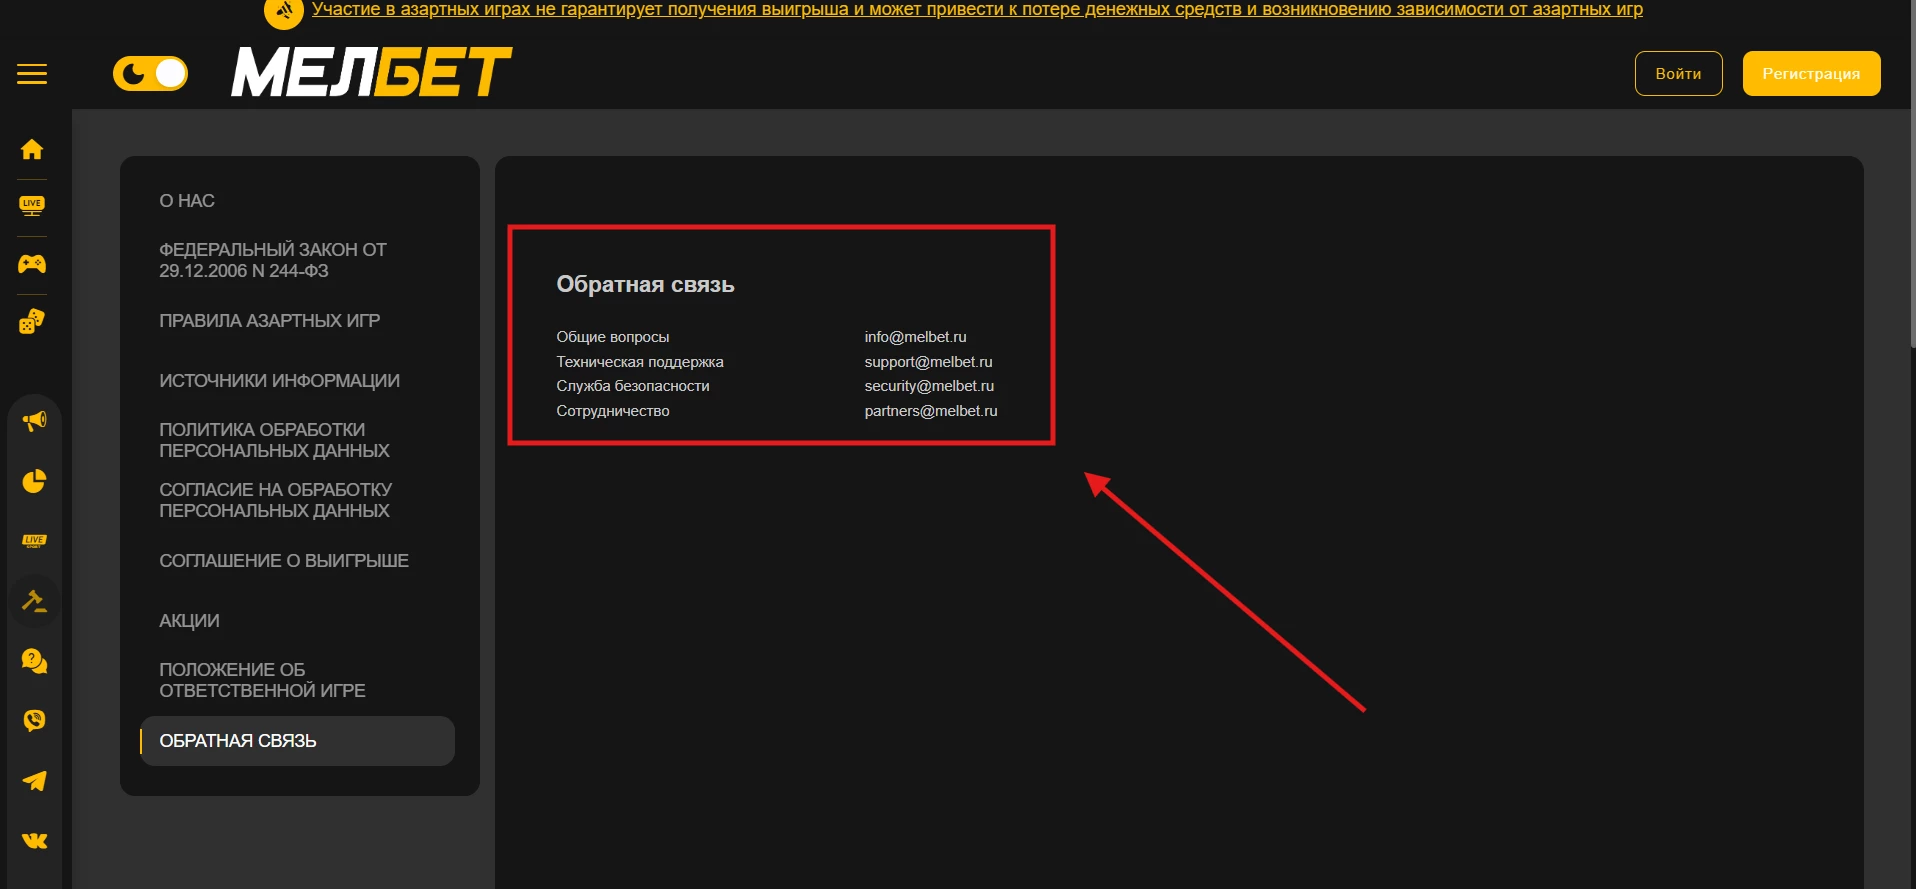Click the Техническая поддержка label
This screenshot has width=1916, height=889.
[640, 362]
